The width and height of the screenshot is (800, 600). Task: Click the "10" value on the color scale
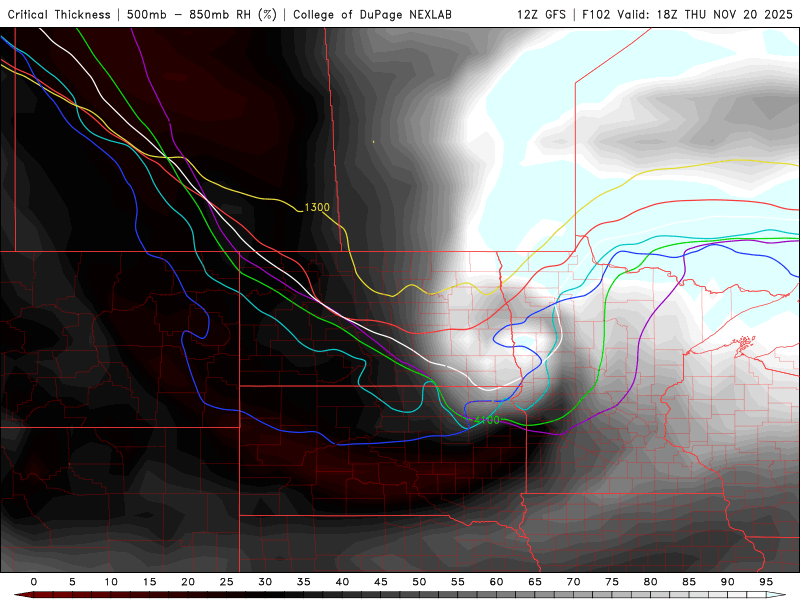111,582
